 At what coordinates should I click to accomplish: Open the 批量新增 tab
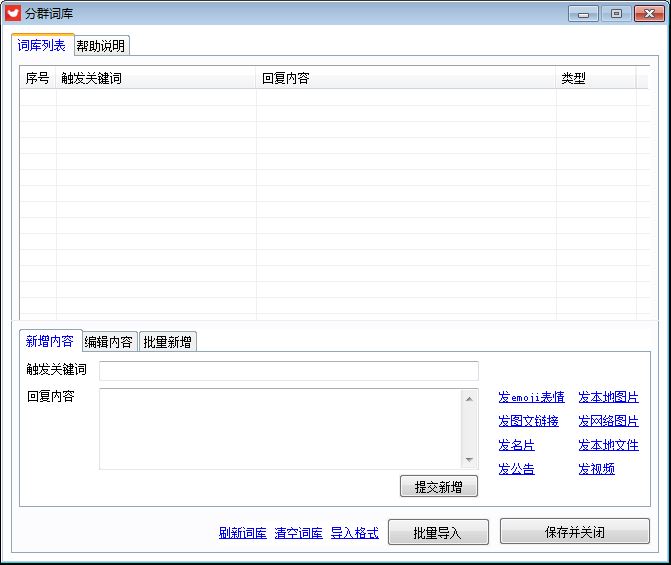click(168, 342)
